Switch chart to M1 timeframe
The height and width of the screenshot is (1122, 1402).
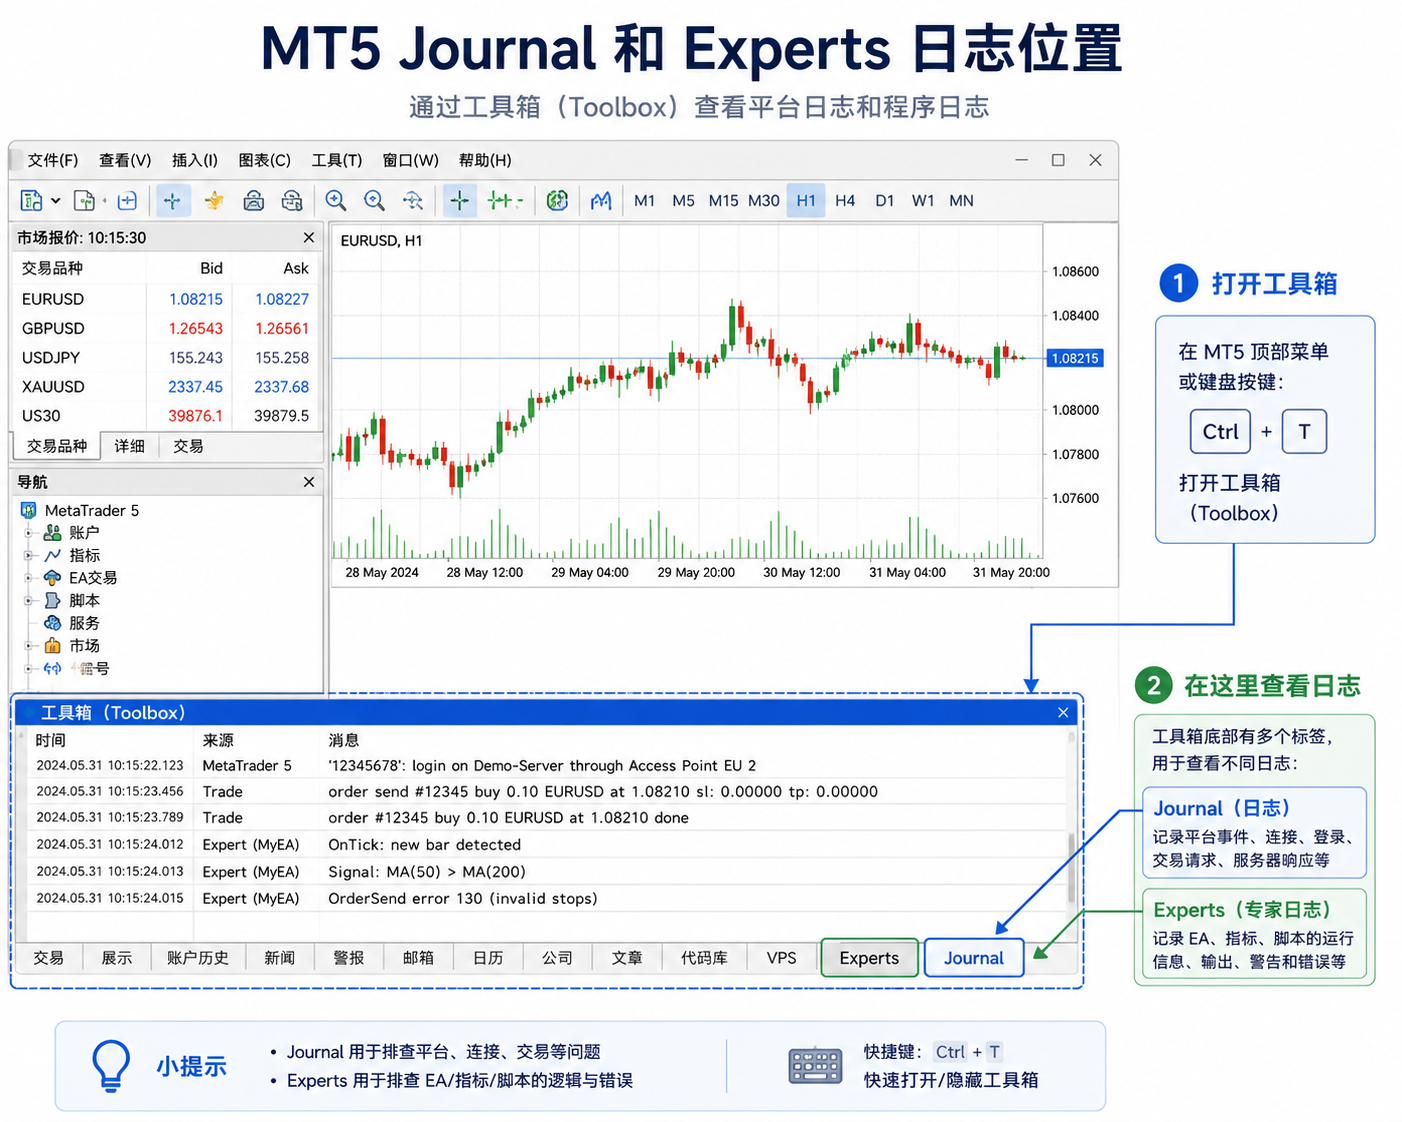(645, 201)
